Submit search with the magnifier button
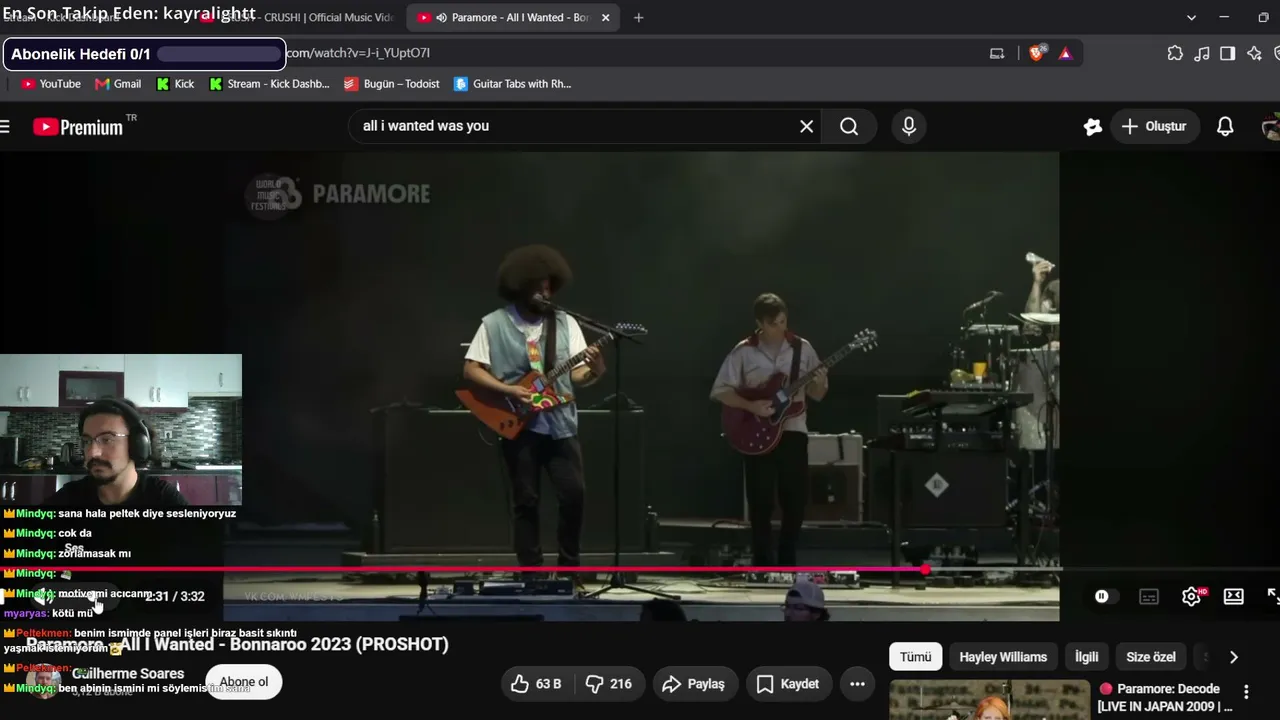Screen dimensions: 1280x720 coord(849,126)
